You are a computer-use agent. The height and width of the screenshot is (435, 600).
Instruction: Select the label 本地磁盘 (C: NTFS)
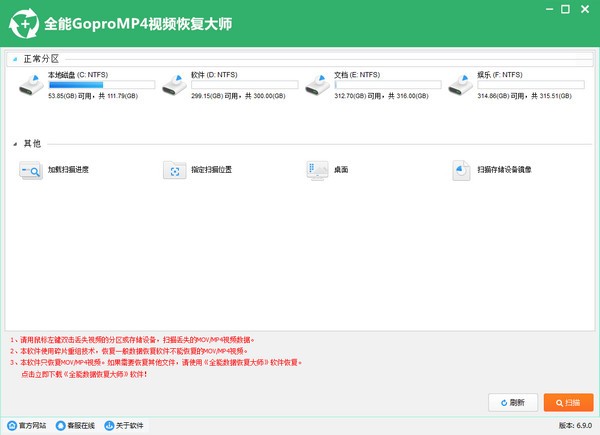(78, 75)
